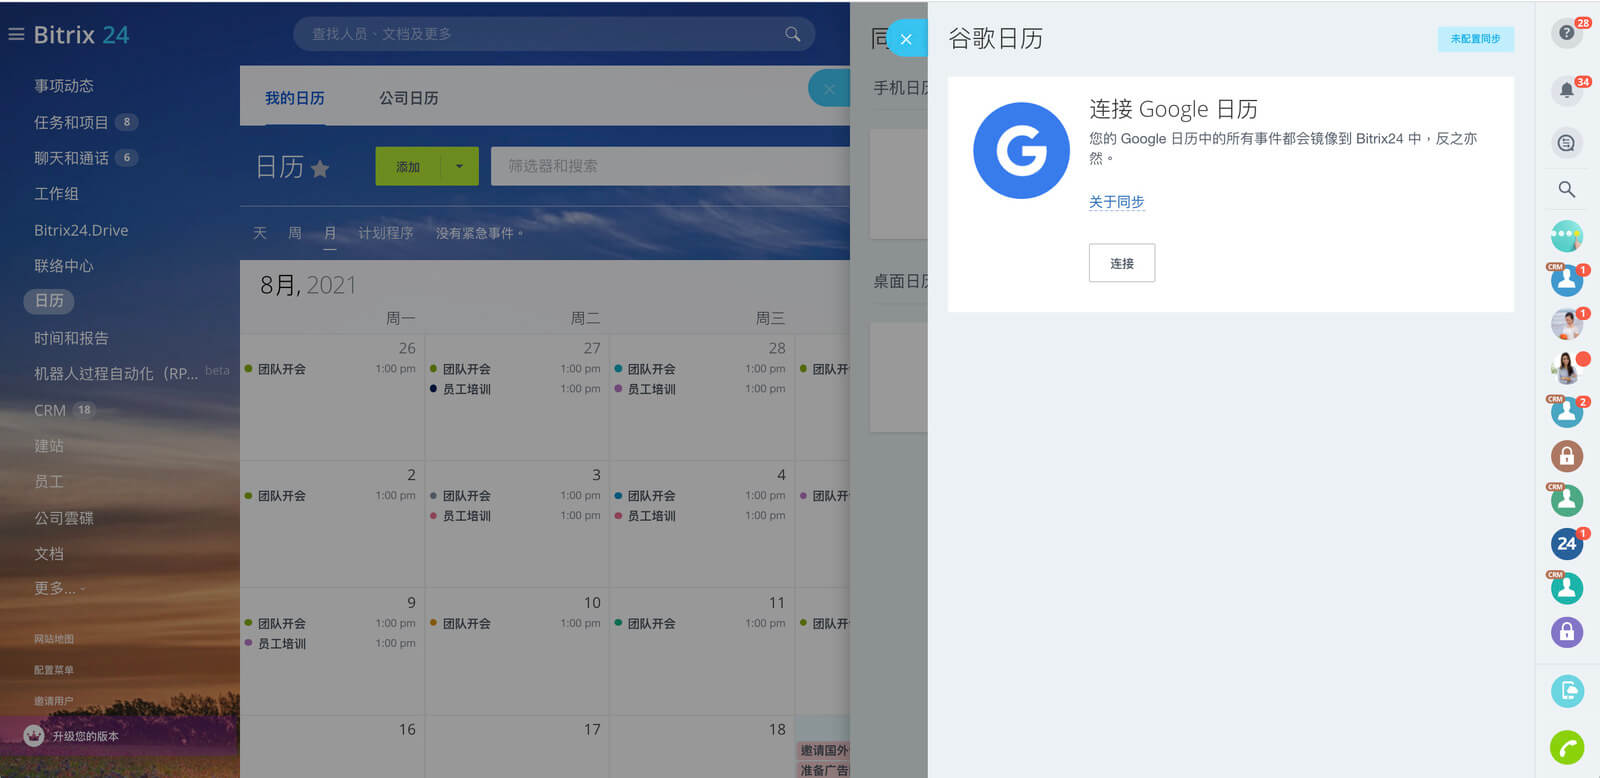The height and width of the screenshot is (778, 1600).
Task: Click 配置菜单 link
Action: [x=54, y=670]
